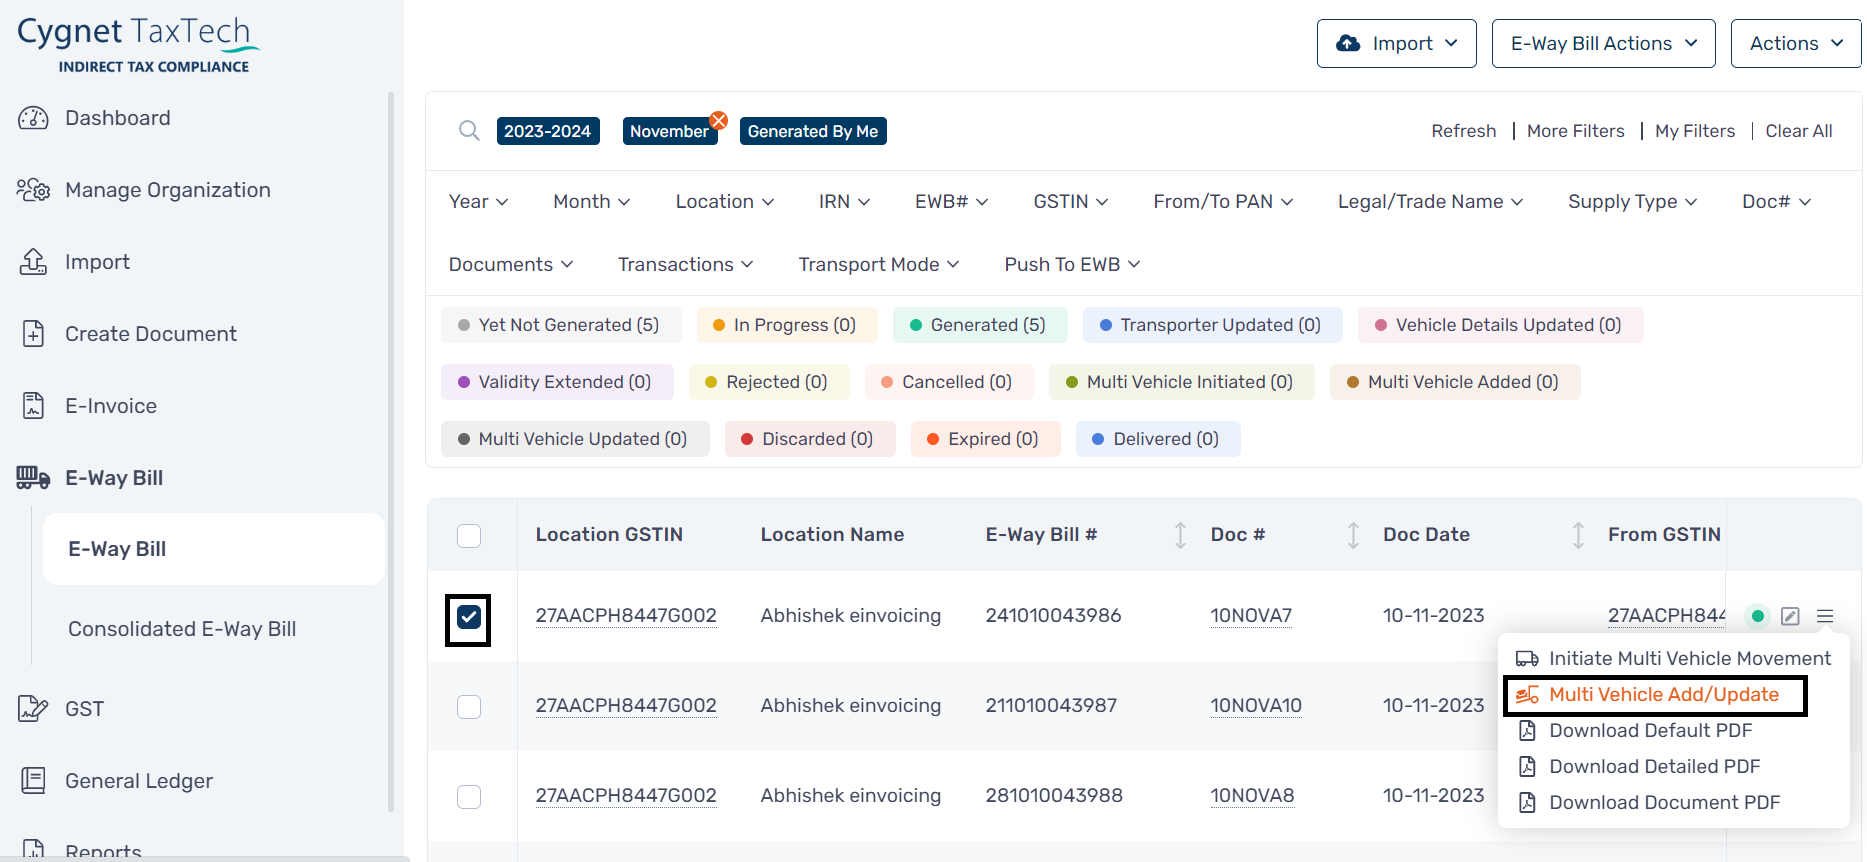Check the checkbox for E-Way Bill 211010043987

coord(469,707)
